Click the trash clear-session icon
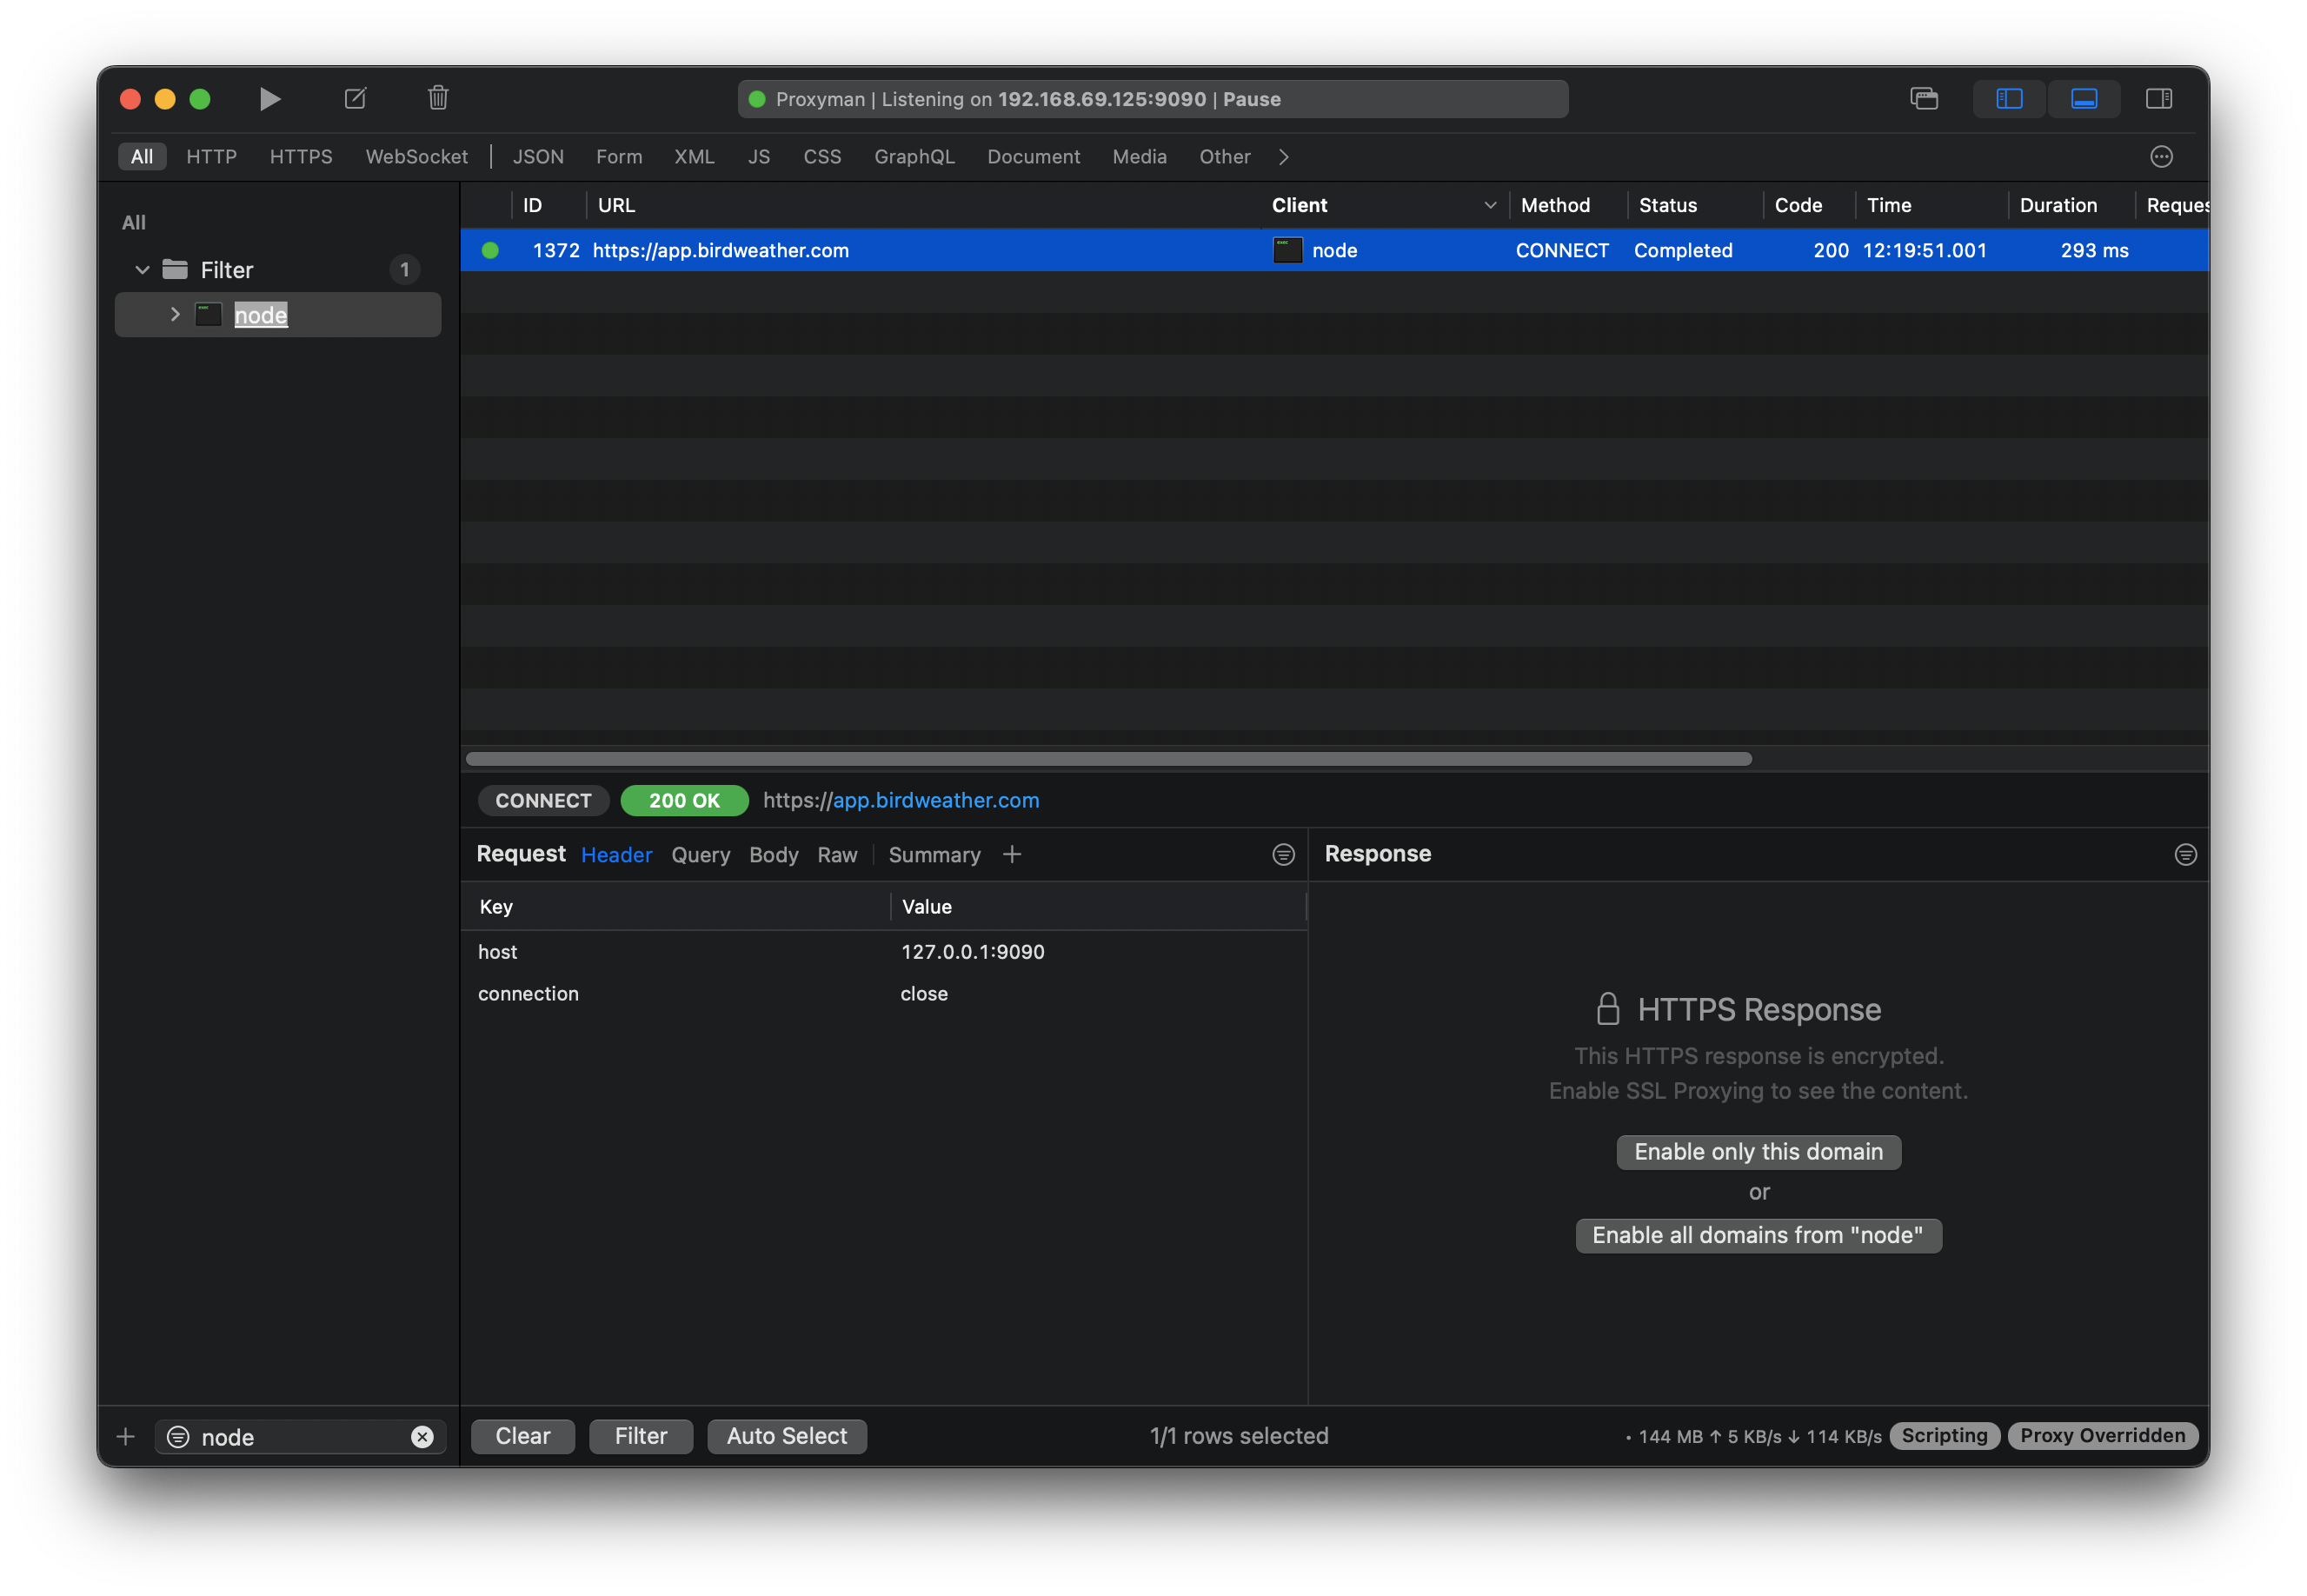 coord(438,98)
